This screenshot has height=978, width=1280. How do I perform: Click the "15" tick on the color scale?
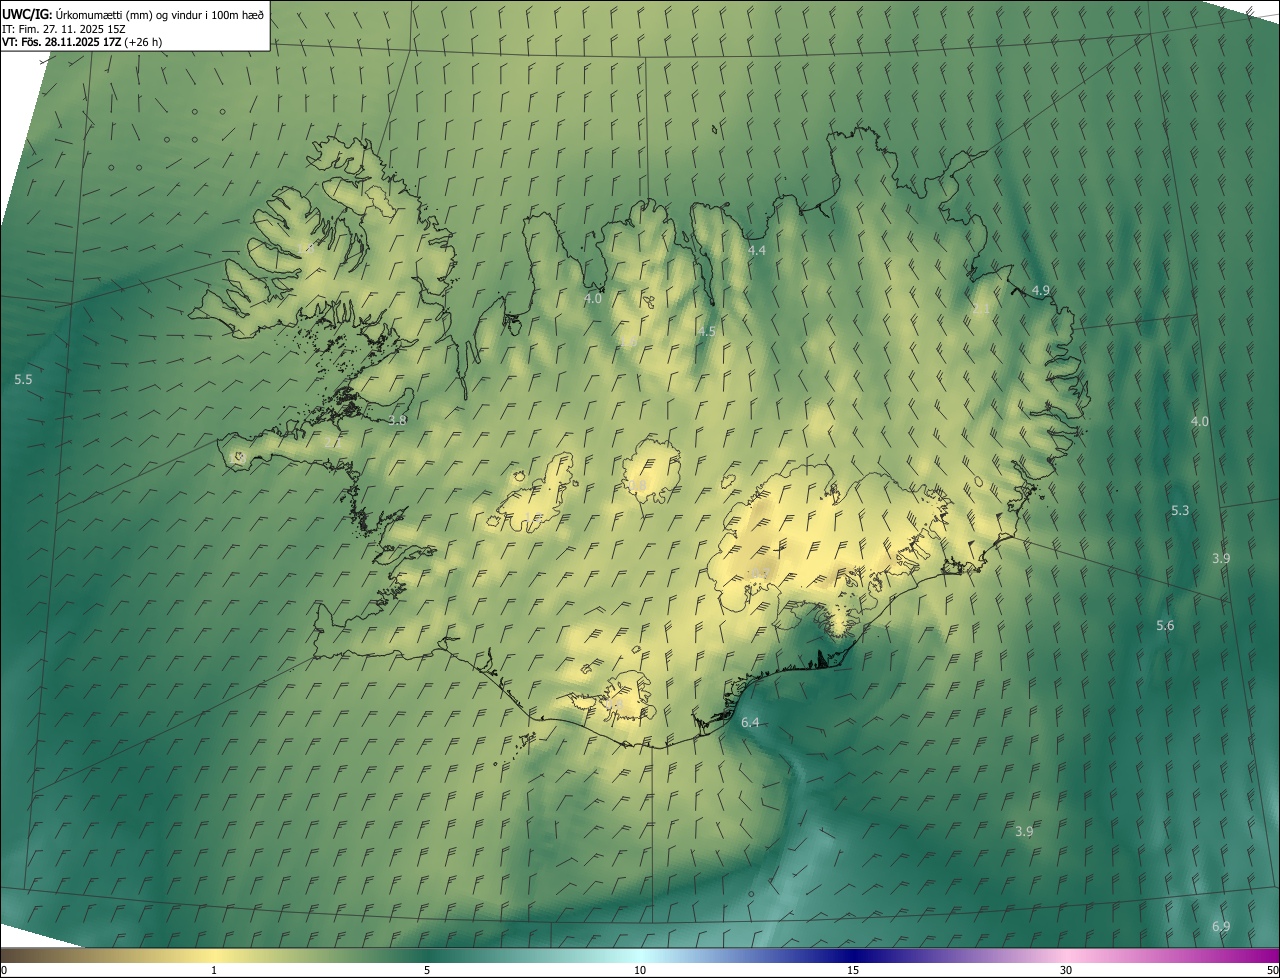click(853, 970)
